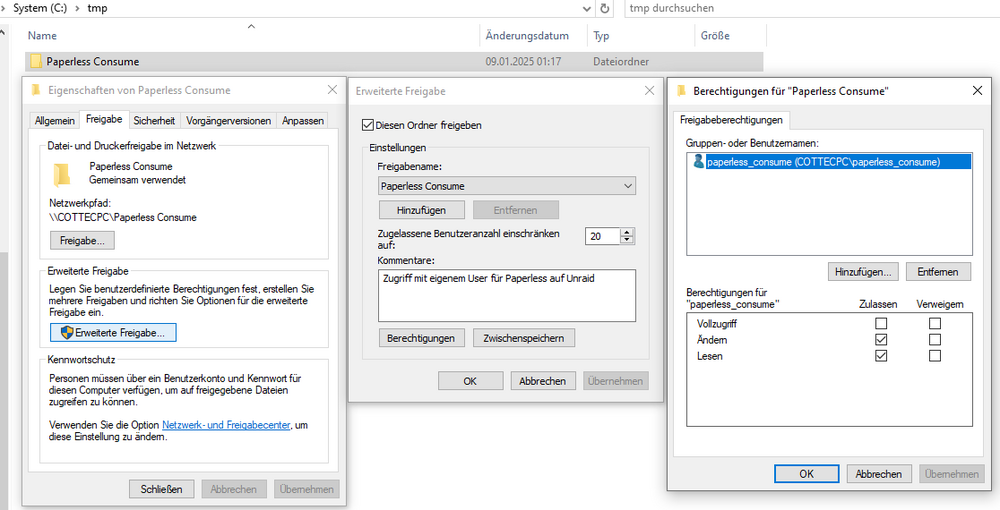Toggle 'Diesen Ordner freigeben' checkbox
This screenshot has height=510, width=1000.
click(367, 125)
